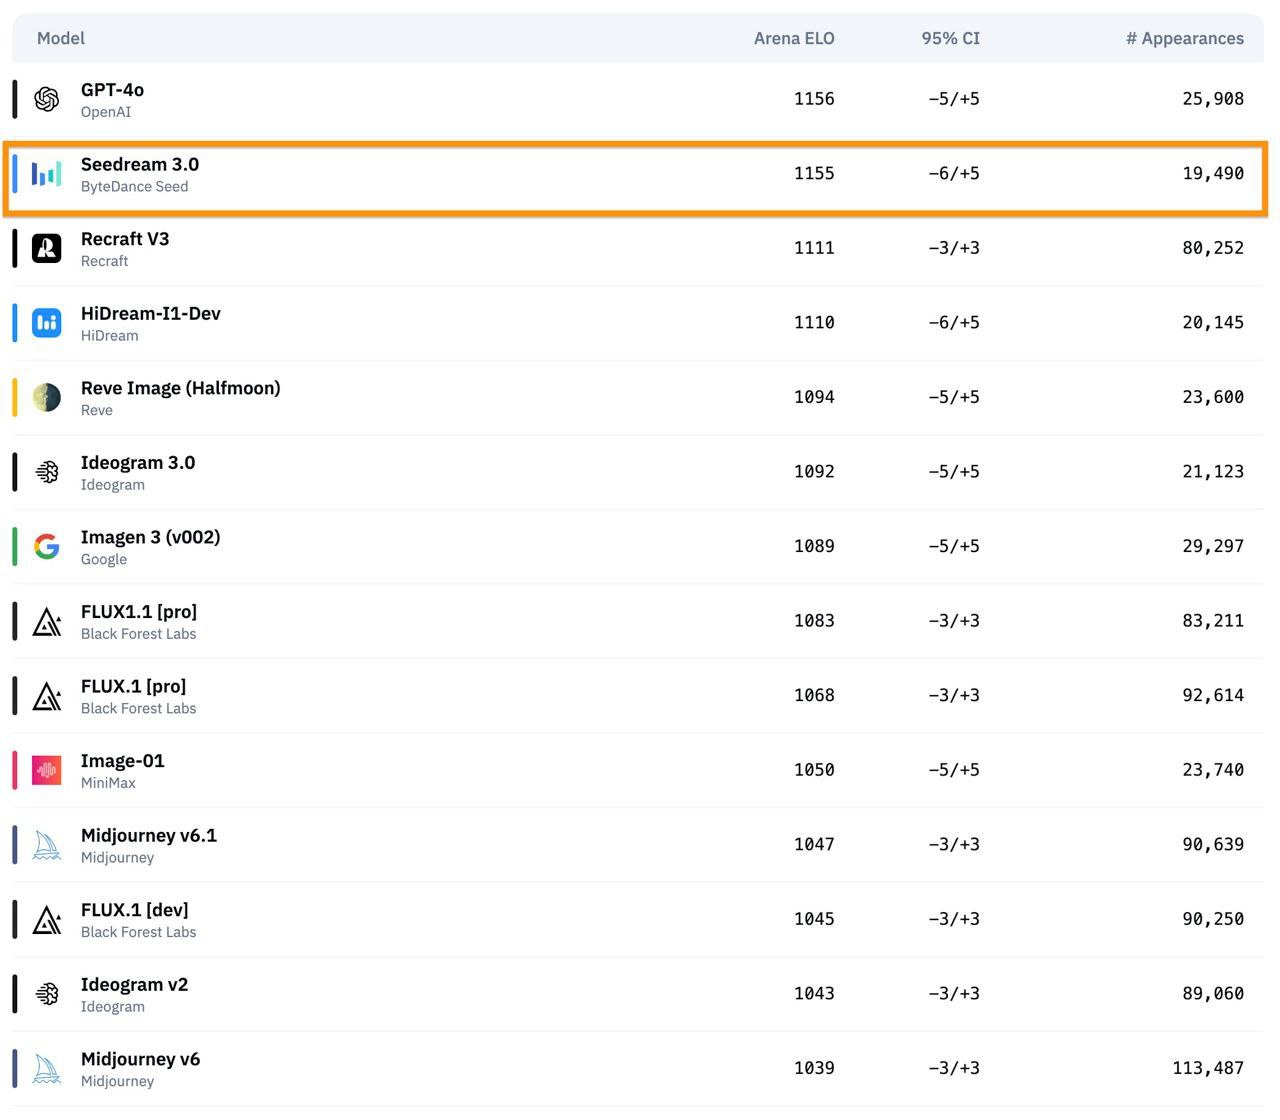
Task: Open the FLUX1.1 [pro] model name
Action: tap(139, 612)
